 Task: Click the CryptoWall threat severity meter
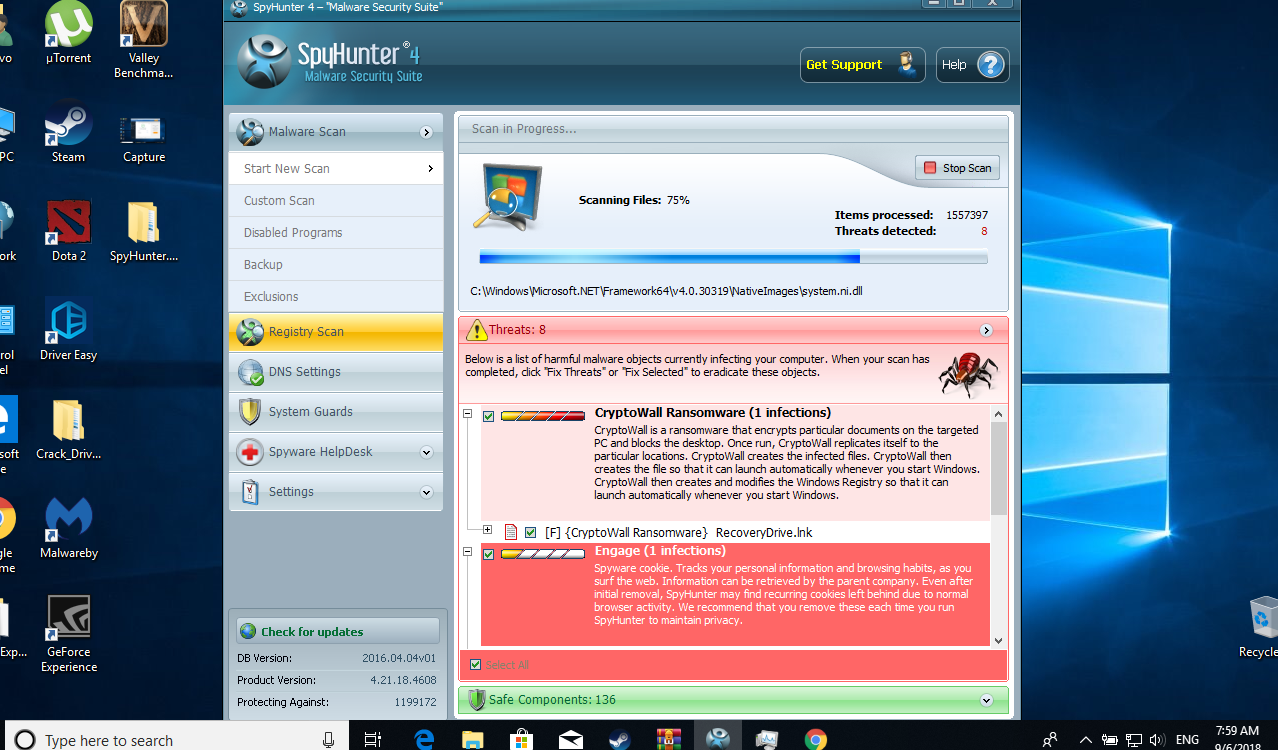click(x=543, y=416)
